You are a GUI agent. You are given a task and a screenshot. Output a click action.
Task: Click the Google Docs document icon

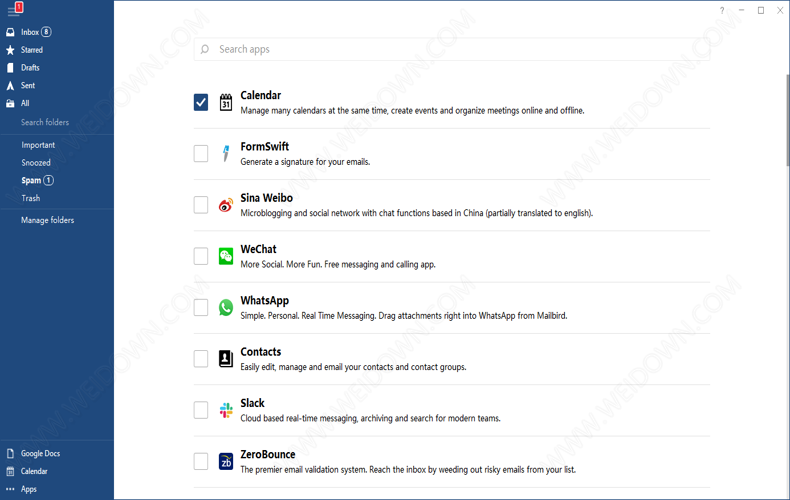point(10,454)
